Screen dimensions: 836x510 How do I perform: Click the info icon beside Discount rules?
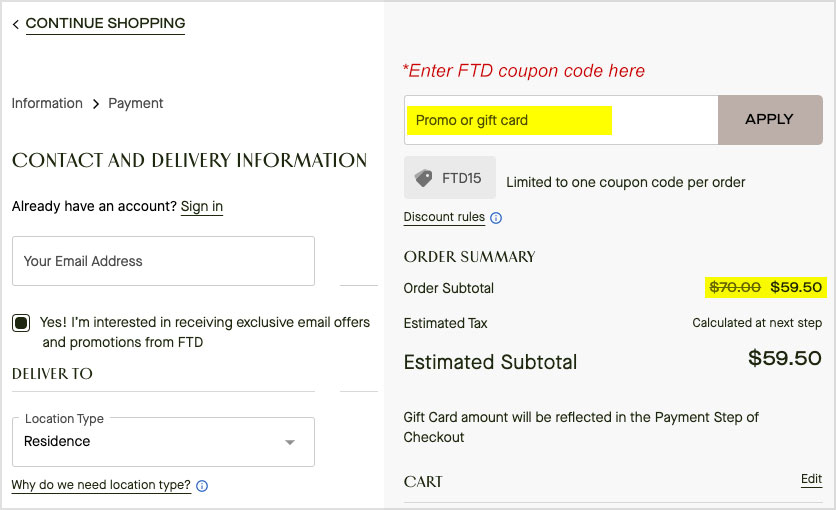[x=496, y=218]
